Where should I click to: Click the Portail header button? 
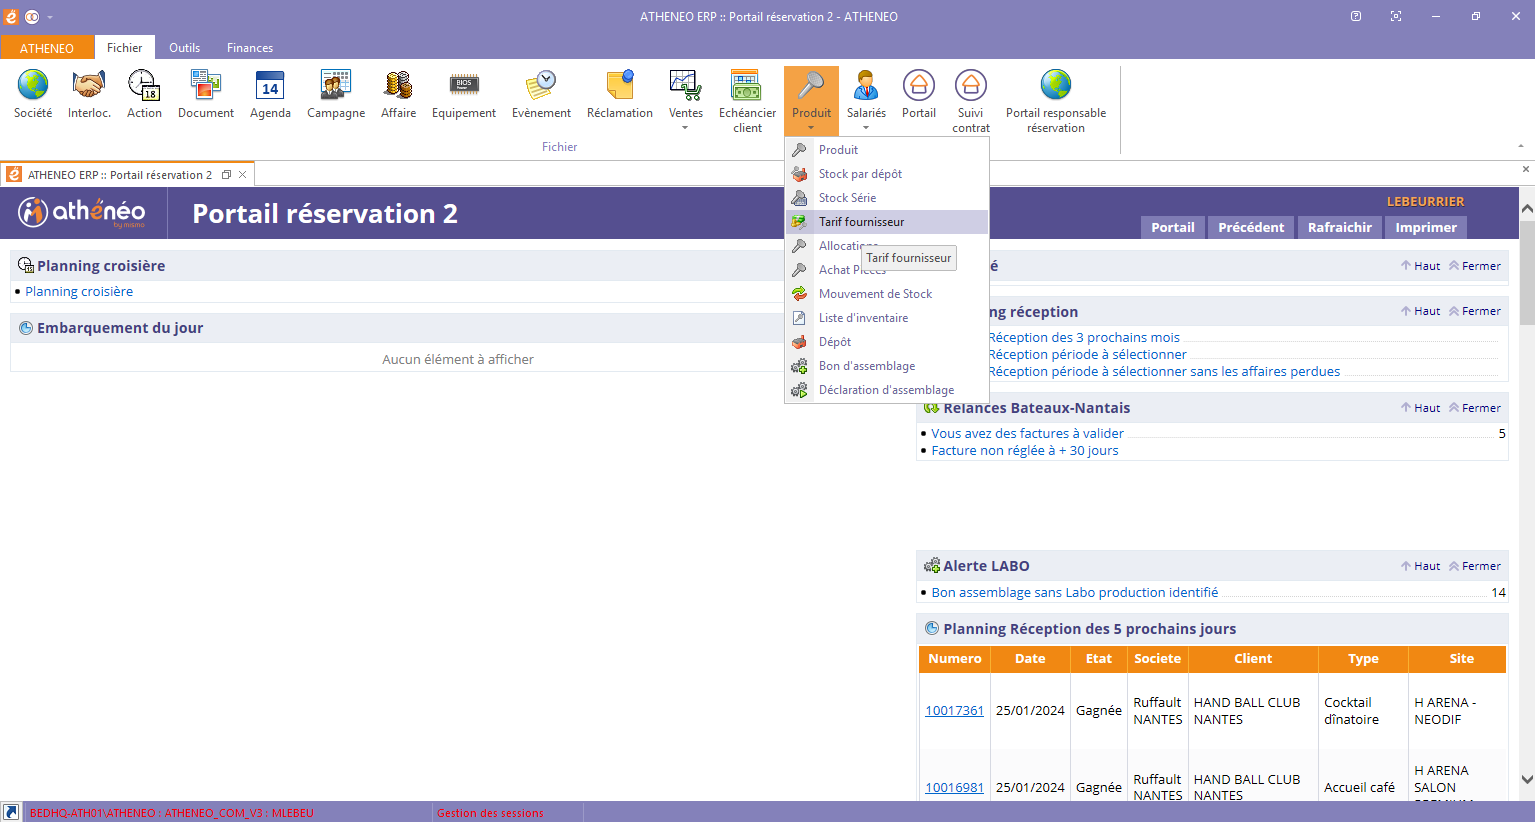pyautogui.click(x=1173, y=227)
